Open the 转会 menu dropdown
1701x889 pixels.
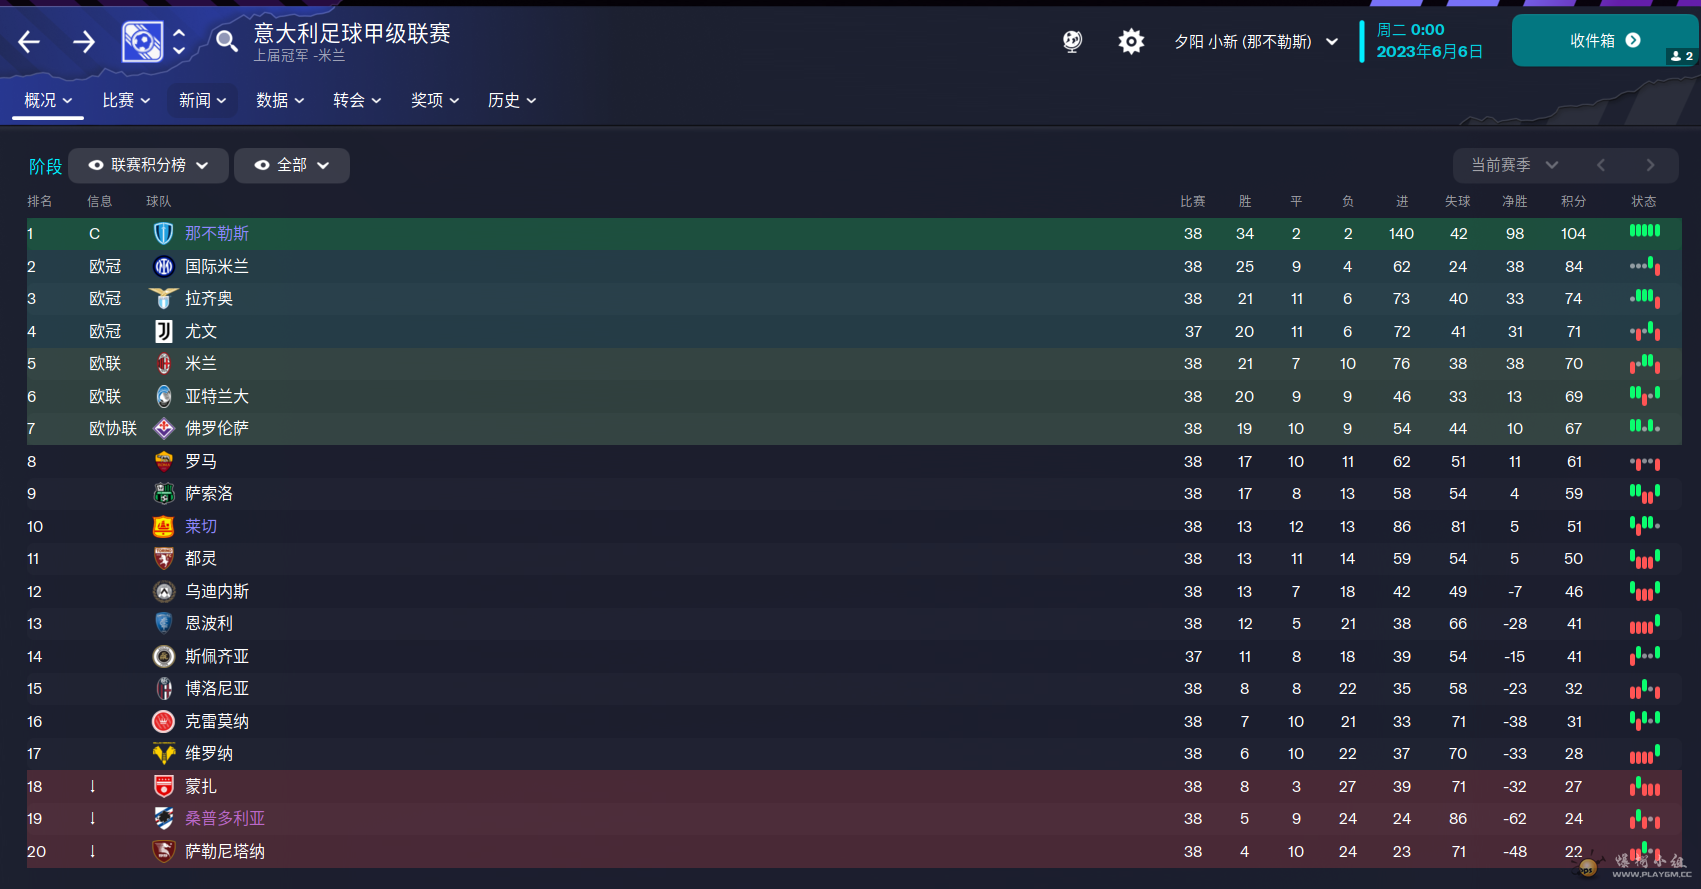(357, 100)
